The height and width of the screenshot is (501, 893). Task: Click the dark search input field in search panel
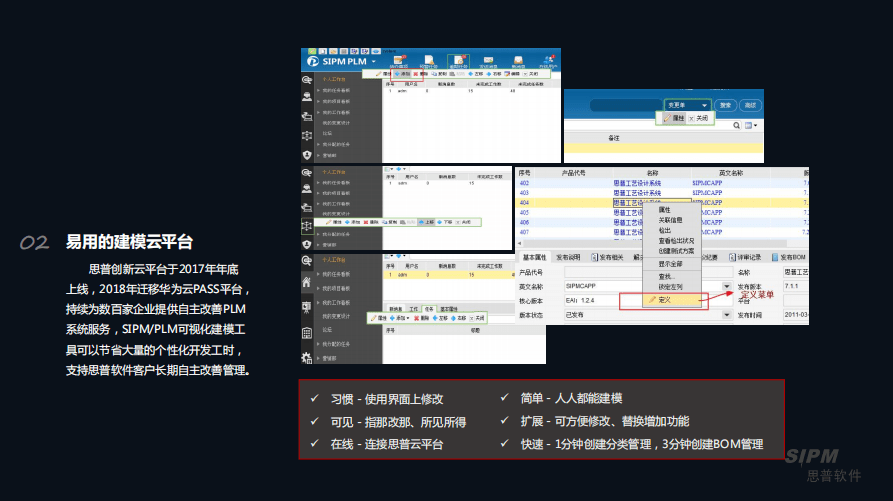[x=626, y=105]
